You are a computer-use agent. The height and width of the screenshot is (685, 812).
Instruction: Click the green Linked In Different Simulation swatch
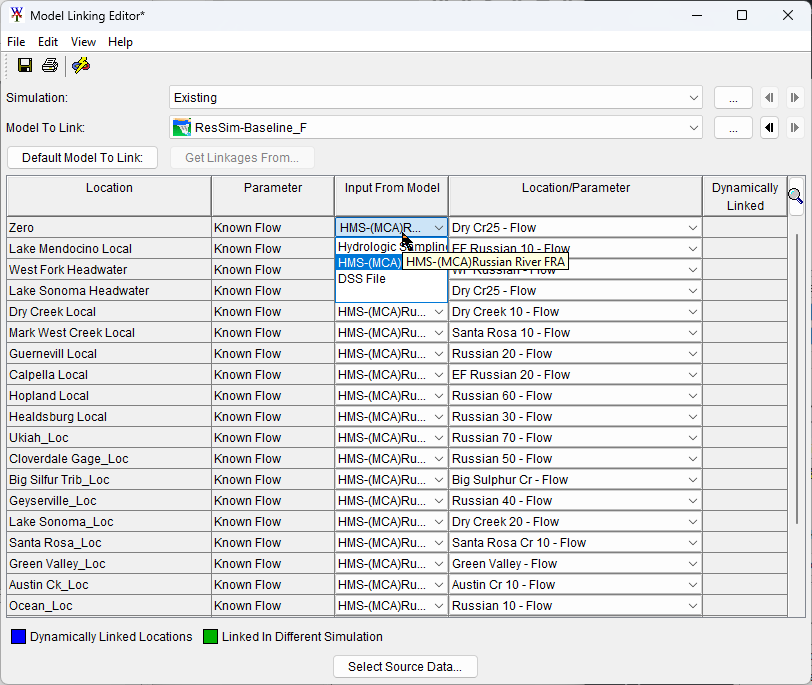[x=210, y=636]
